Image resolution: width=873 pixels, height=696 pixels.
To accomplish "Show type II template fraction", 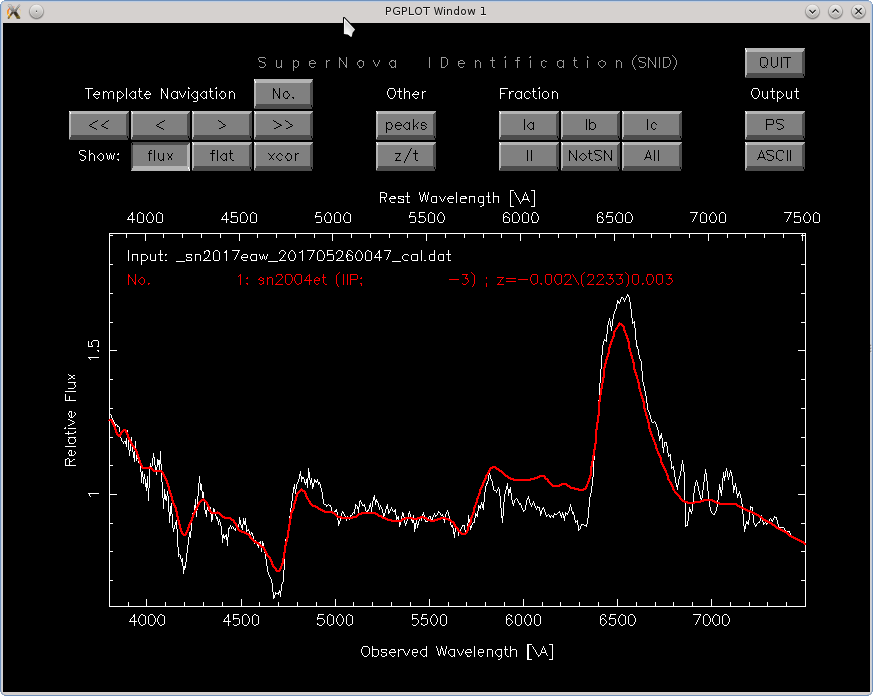I will (529, 156).
